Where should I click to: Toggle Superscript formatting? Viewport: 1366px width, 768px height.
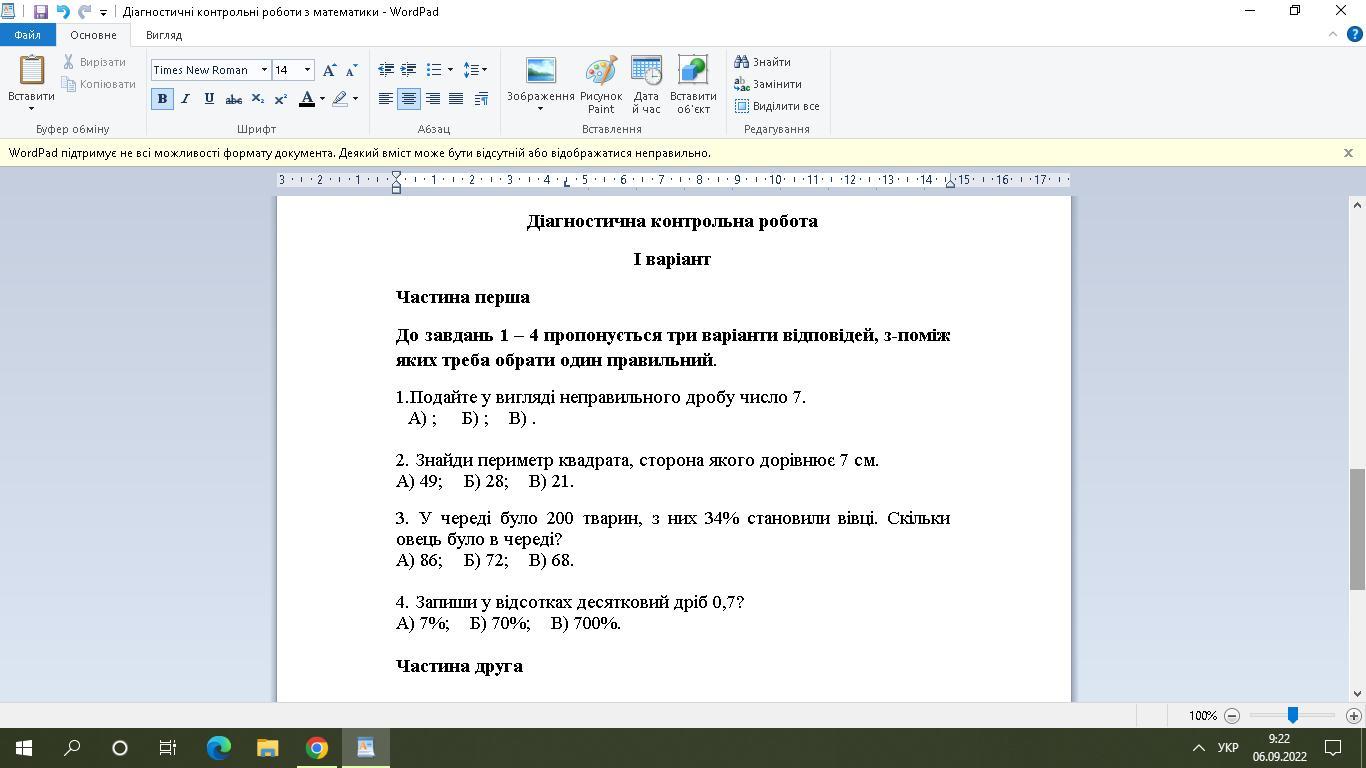[281, 99]
